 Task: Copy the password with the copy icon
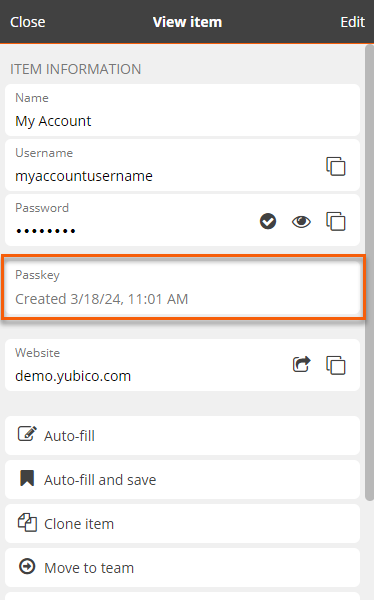point(336,221)
